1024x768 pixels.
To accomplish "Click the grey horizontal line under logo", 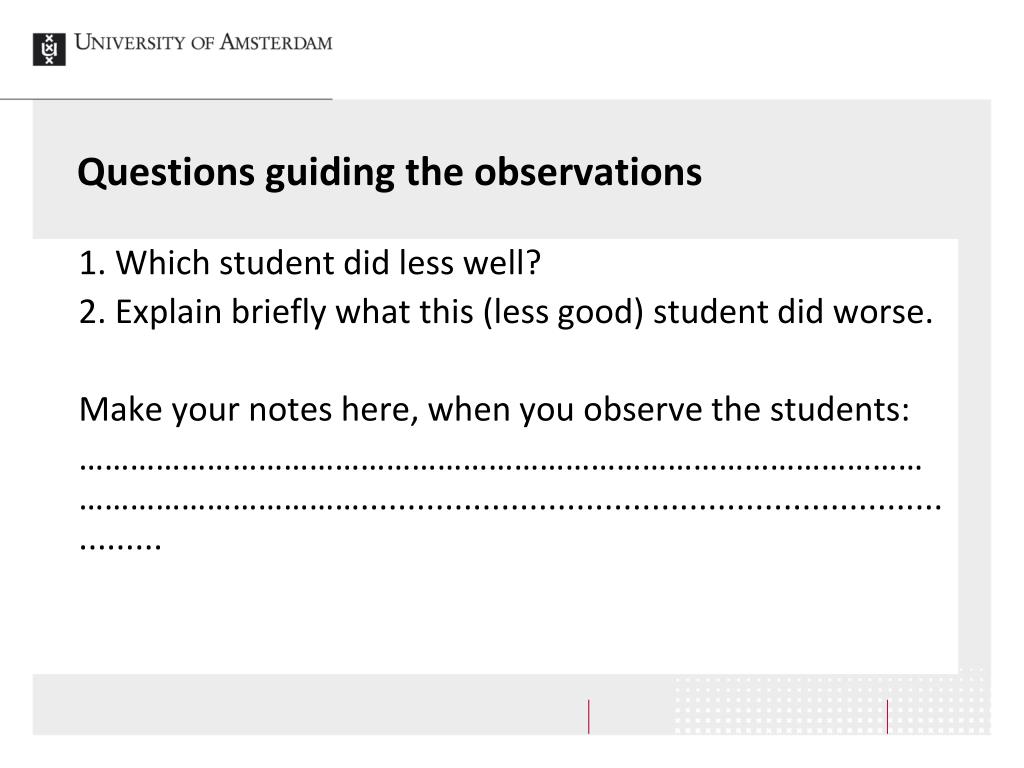I will click(x=166, y=99).
